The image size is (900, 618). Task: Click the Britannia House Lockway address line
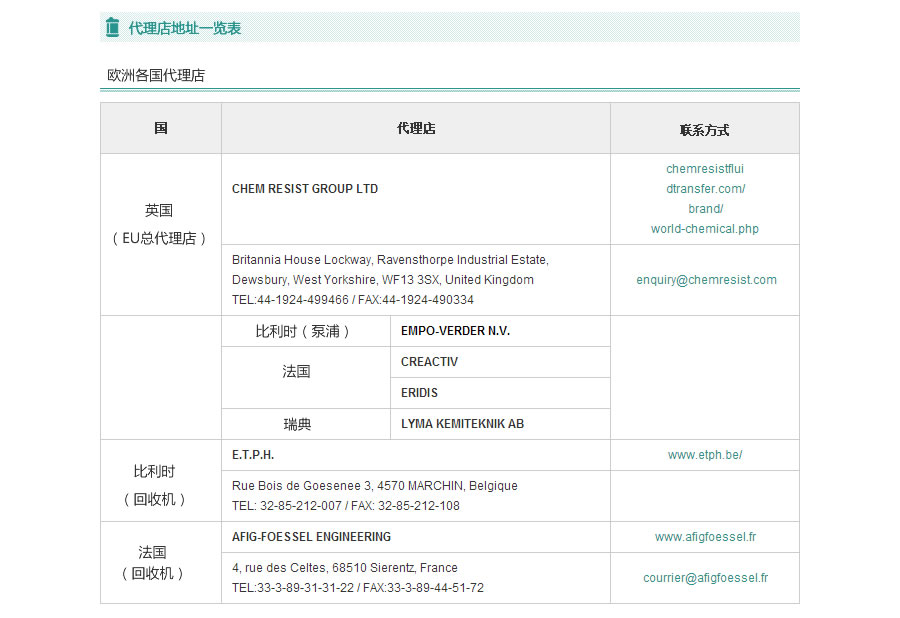click(x=390, y=259)
